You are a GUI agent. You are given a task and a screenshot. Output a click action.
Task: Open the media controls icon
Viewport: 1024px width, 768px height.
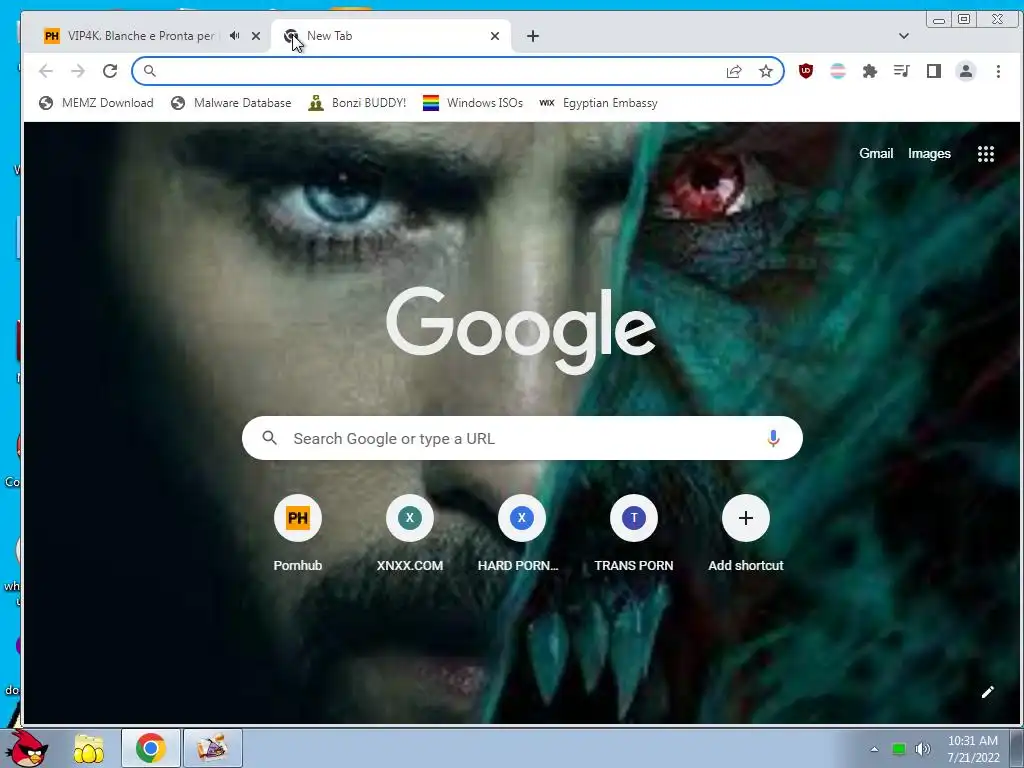point(902,71)
